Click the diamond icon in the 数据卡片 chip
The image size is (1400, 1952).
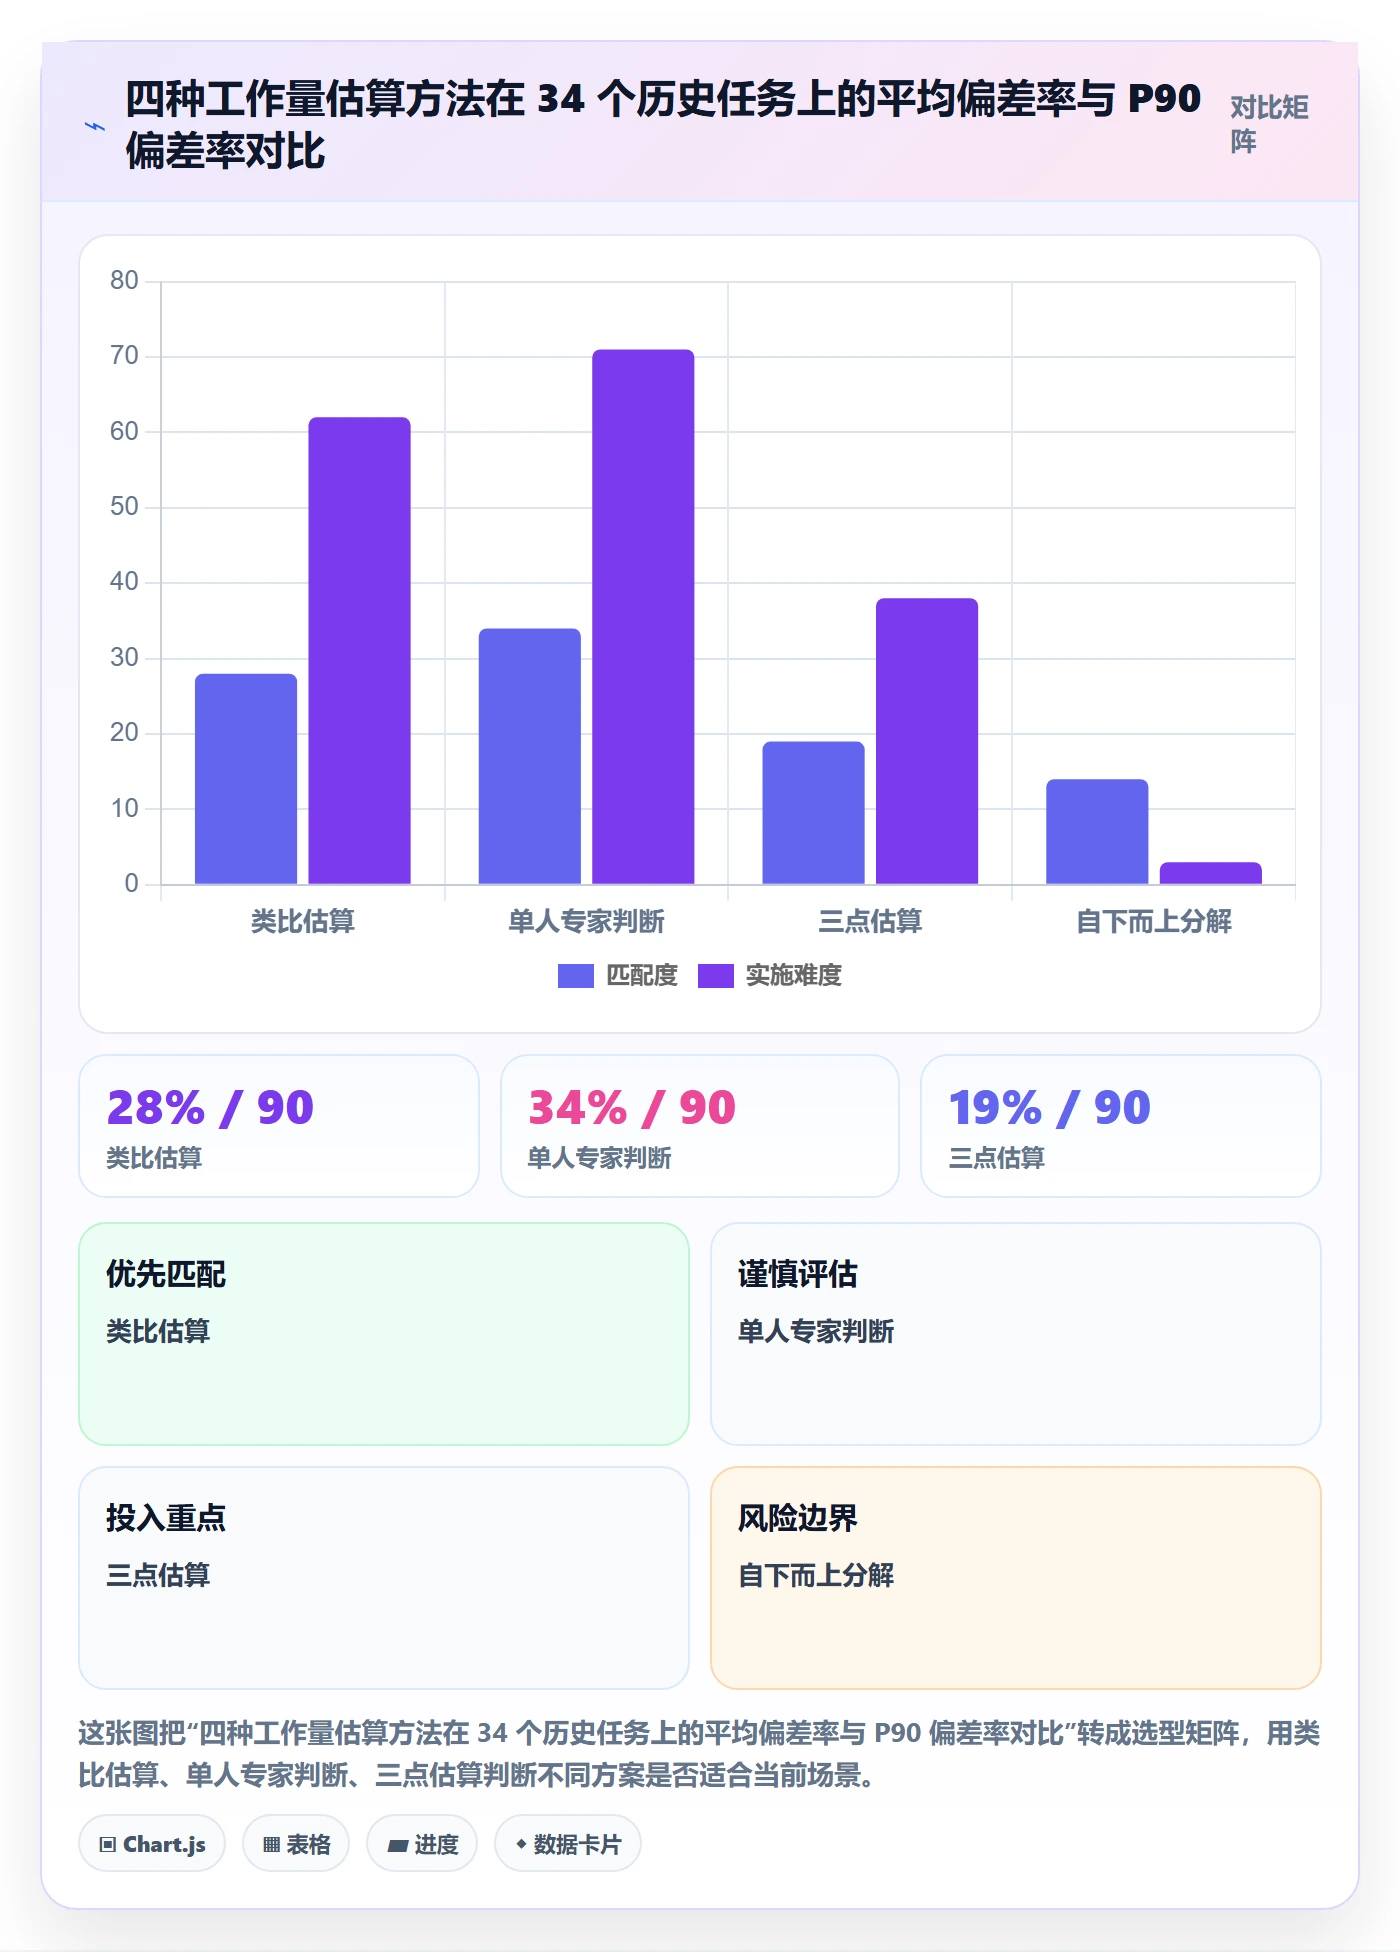tap(521, 1843)
